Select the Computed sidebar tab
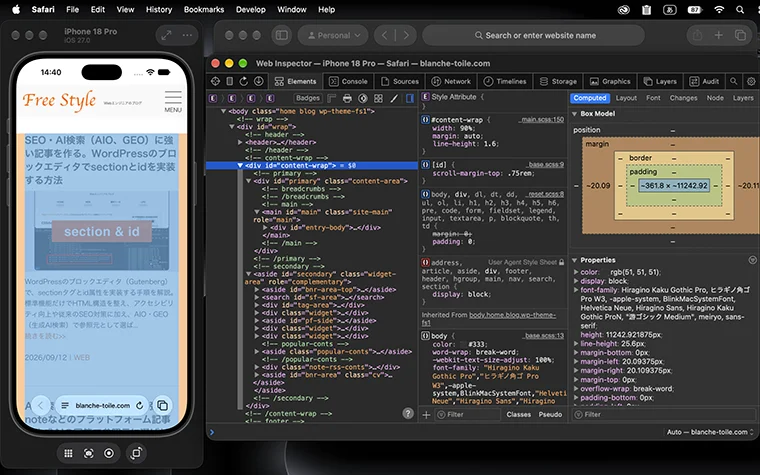Screen dimensions: 760x475 tap(589, 98)
